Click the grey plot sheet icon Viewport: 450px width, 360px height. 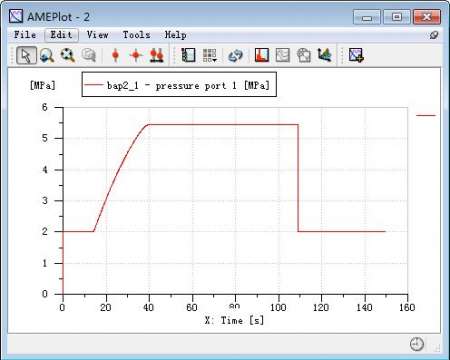click(283, 55)
